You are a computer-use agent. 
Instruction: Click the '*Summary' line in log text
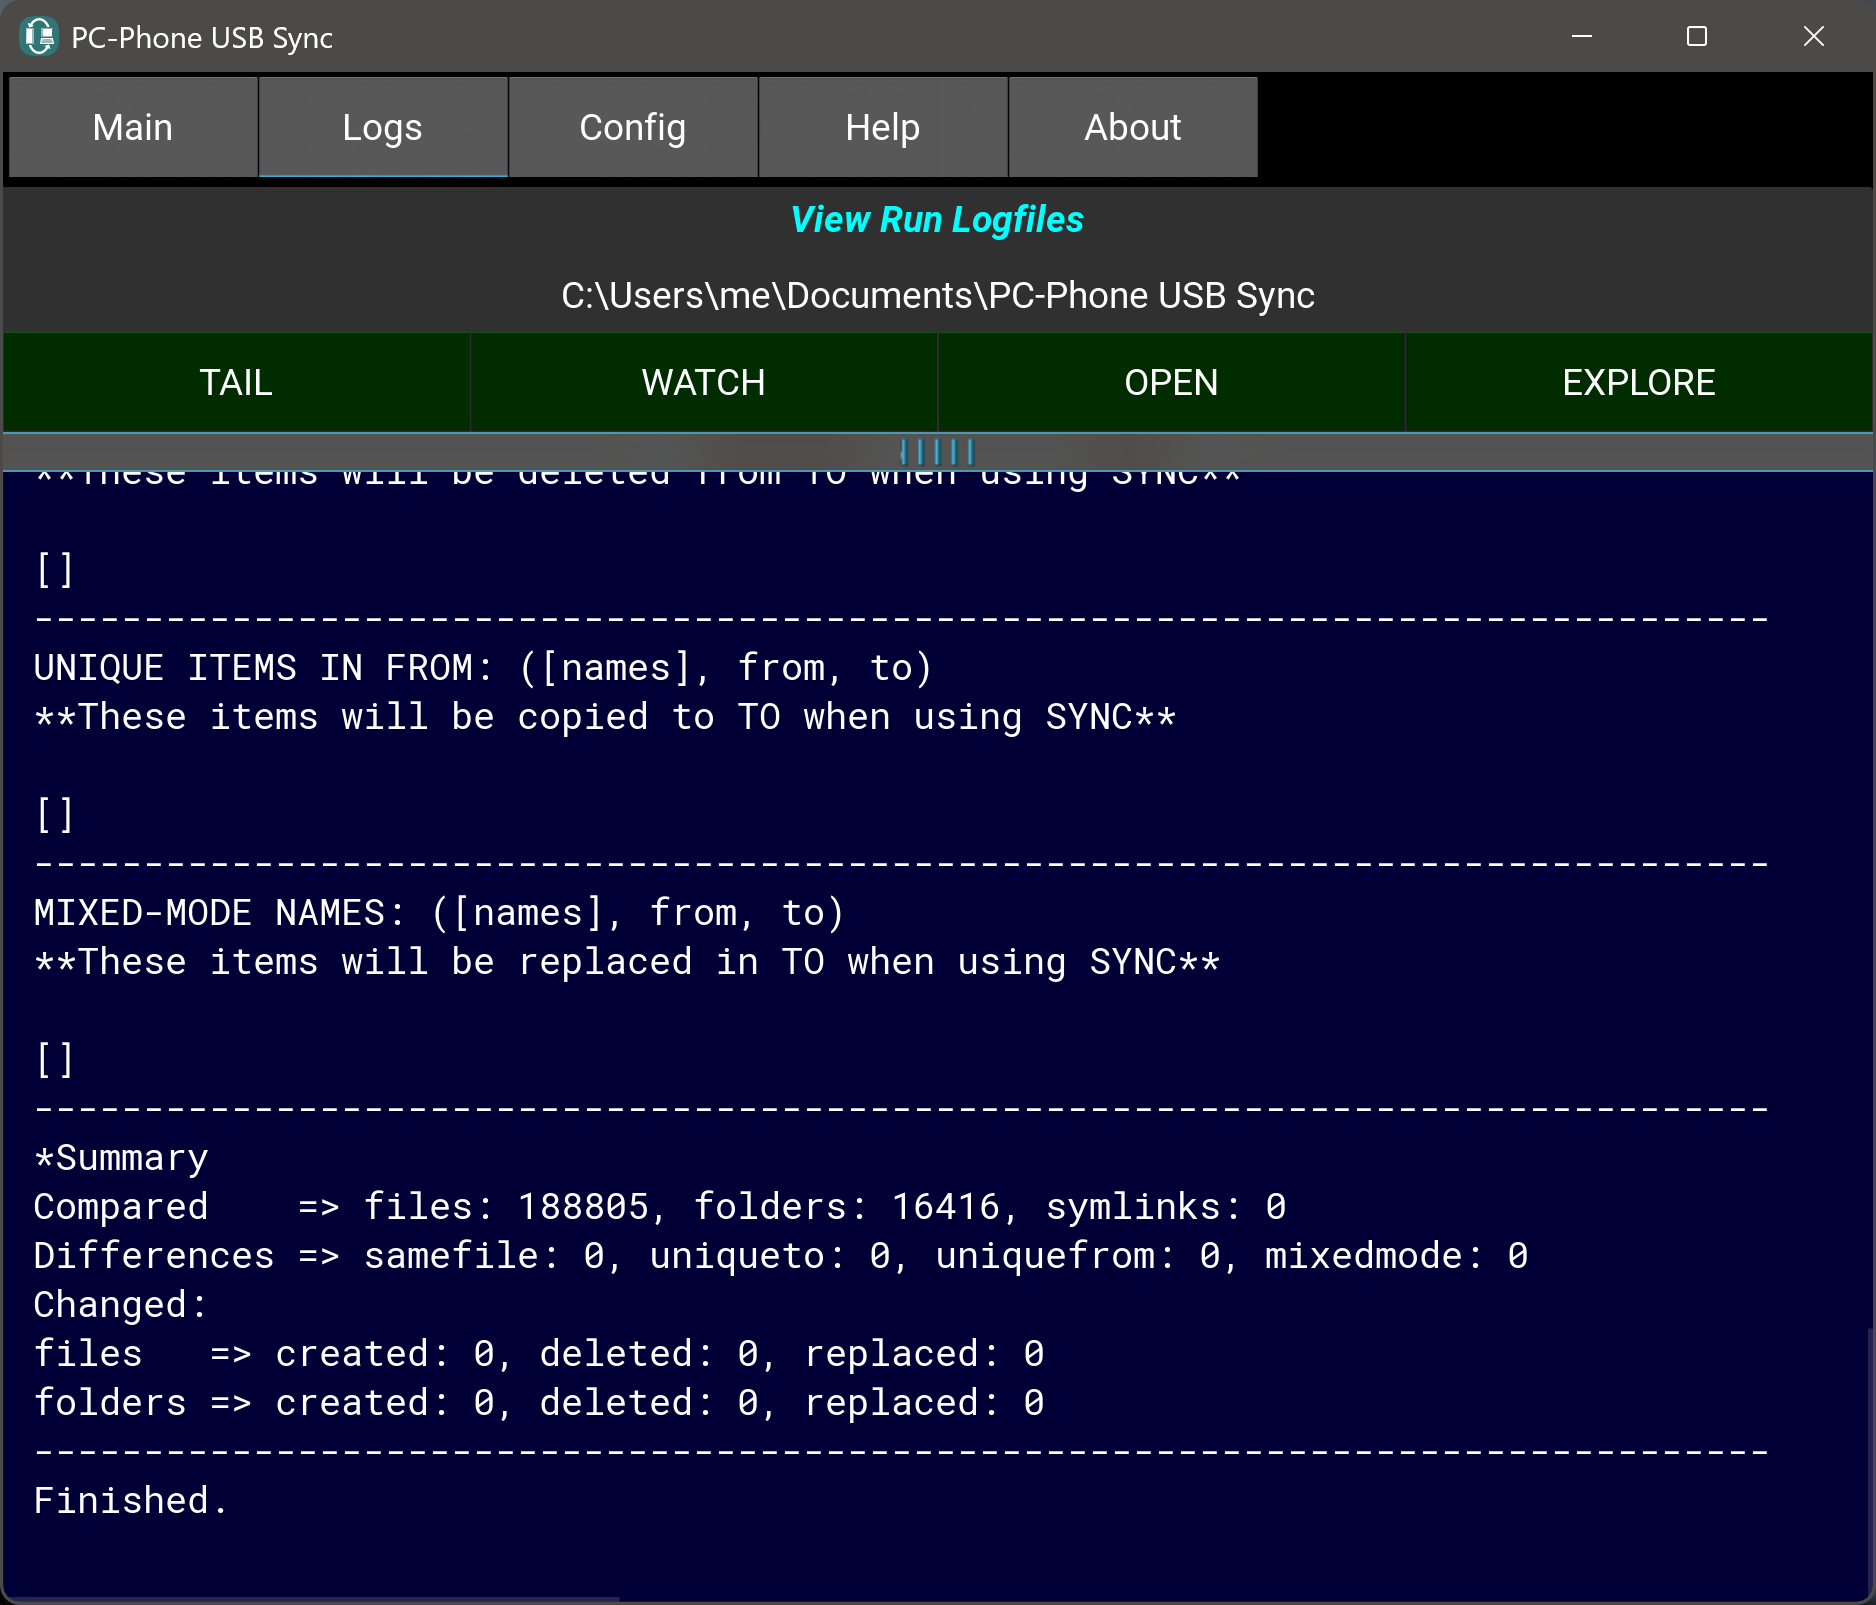click(x=121, y=1158)
